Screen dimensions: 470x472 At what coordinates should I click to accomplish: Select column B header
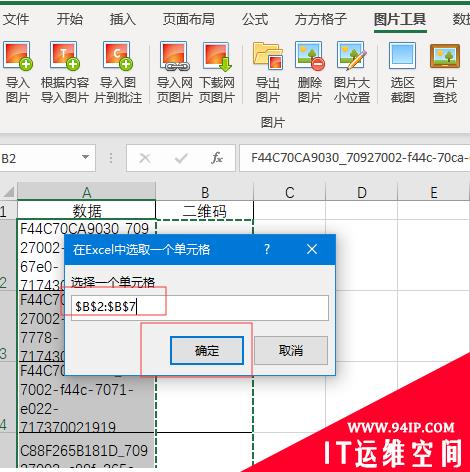tap(205, 192)
